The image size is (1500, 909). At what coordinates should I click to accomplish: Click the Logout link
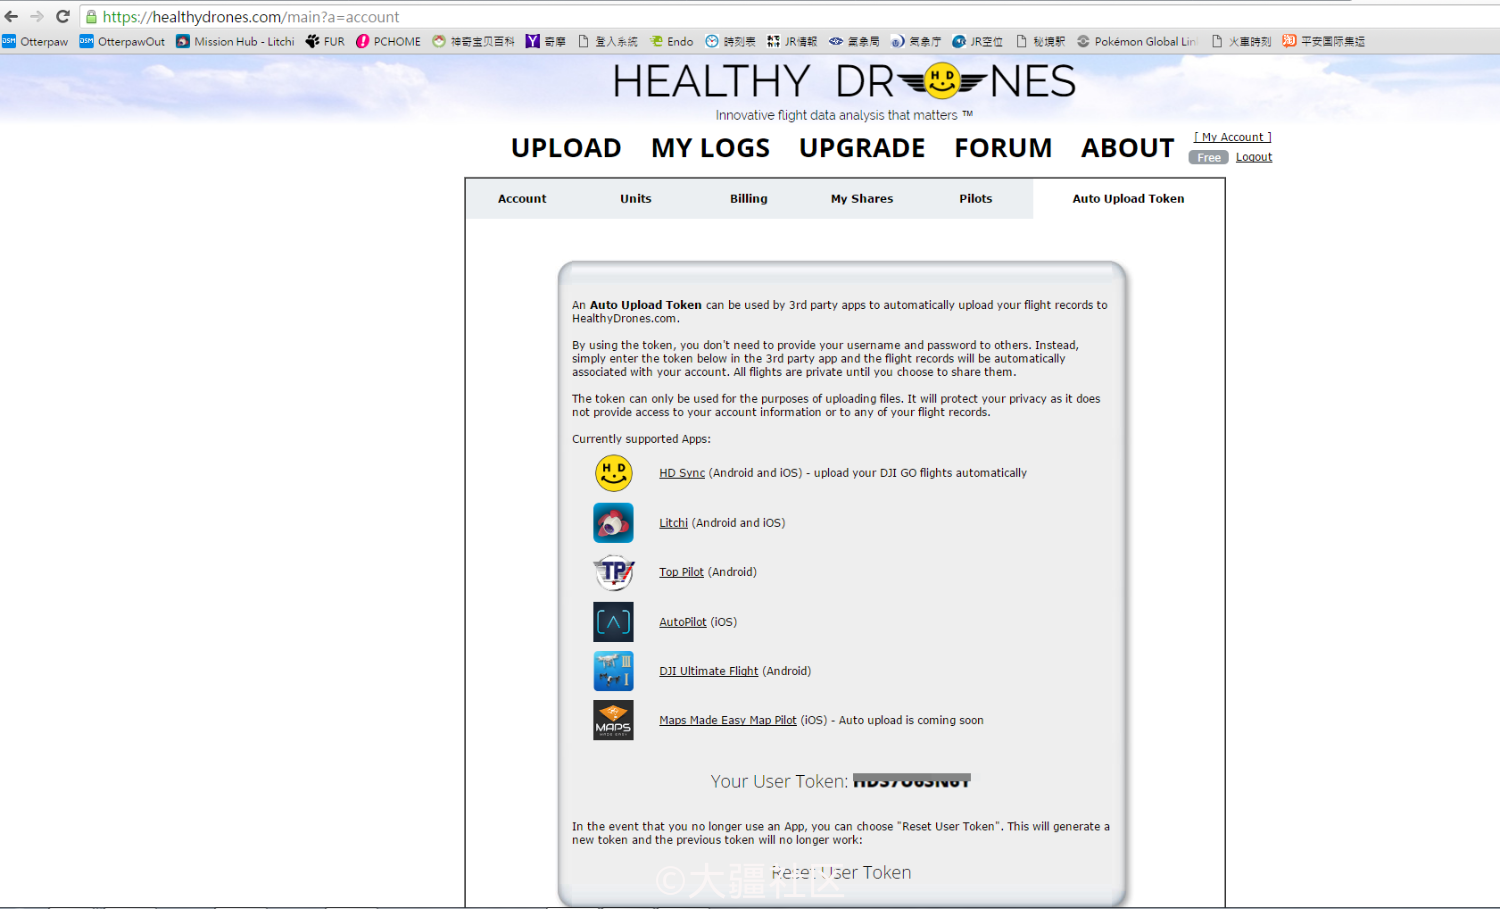point(1253,157)
